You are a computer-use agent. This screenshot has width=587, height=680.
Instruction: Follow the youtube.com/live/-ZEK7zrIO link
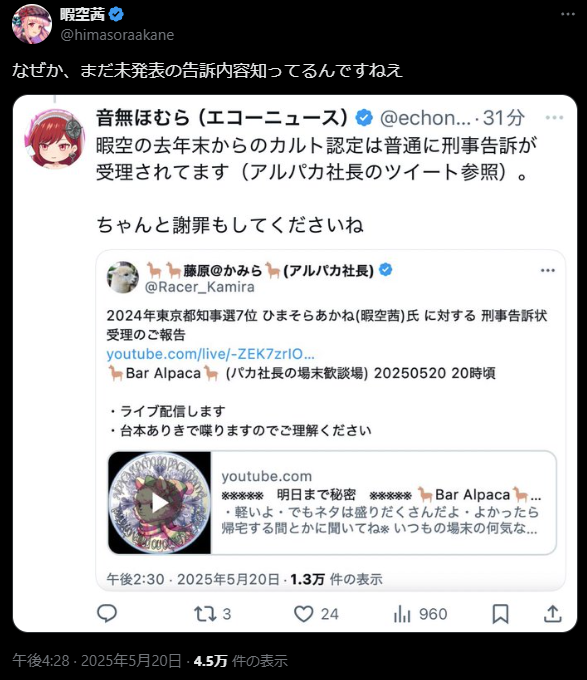pyautogui.click(x=211, y=354)
